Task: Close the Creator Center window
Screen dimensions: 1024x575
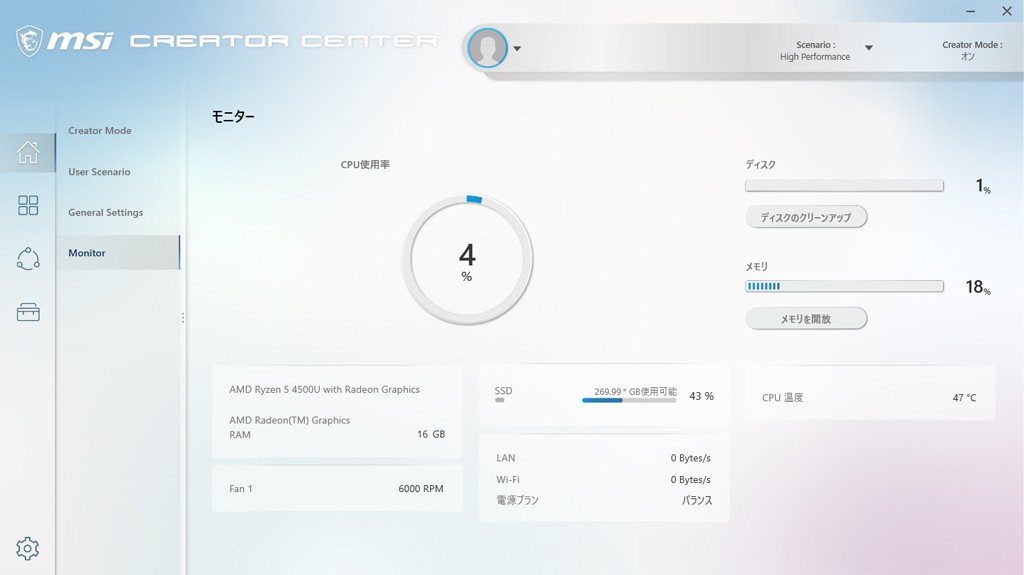Action: [1006, 11]
